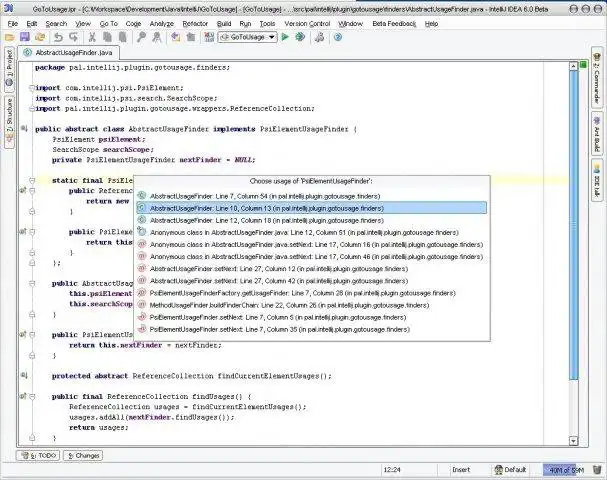Screen dimensions: 607x480
Task: Click the editor vertical scrollbar thumb
Action: pyautogui.click(x=574, y=225)
